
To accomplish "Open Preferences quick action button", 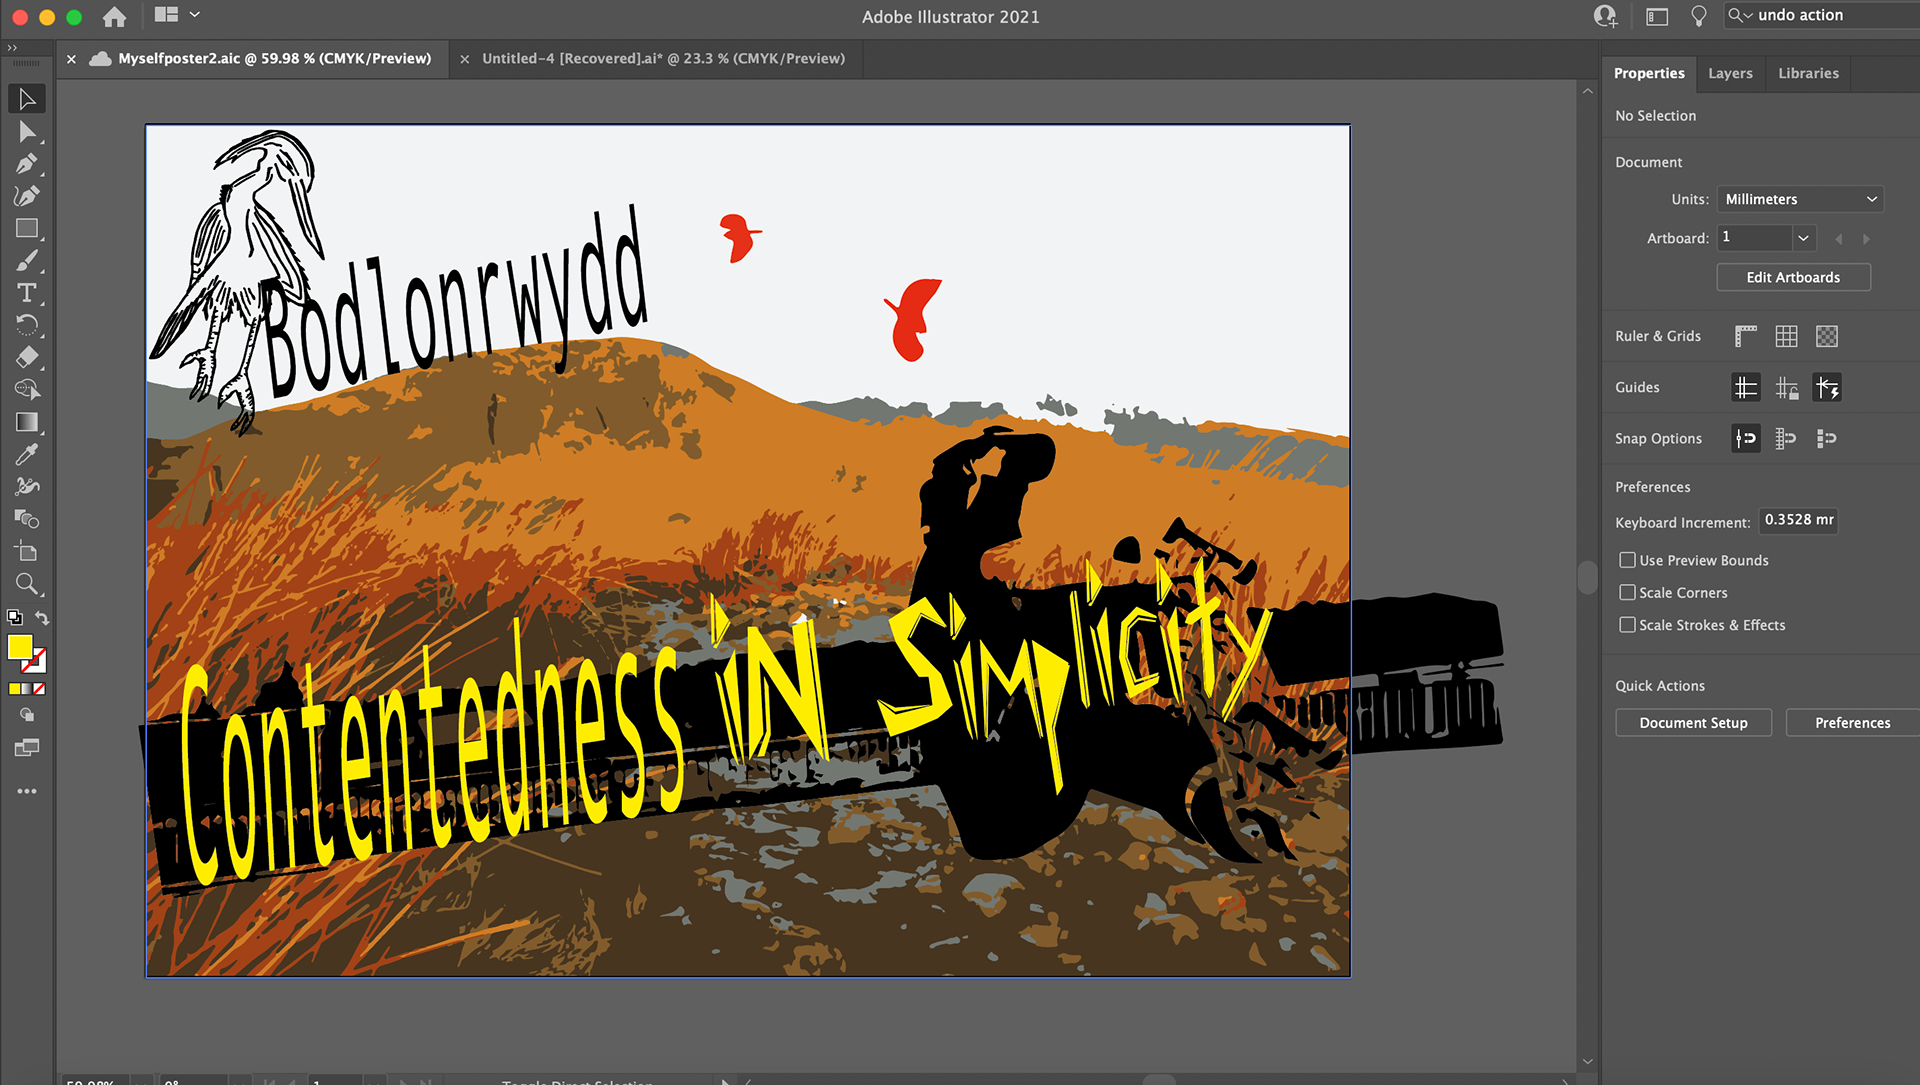I will click(1852, 723).
